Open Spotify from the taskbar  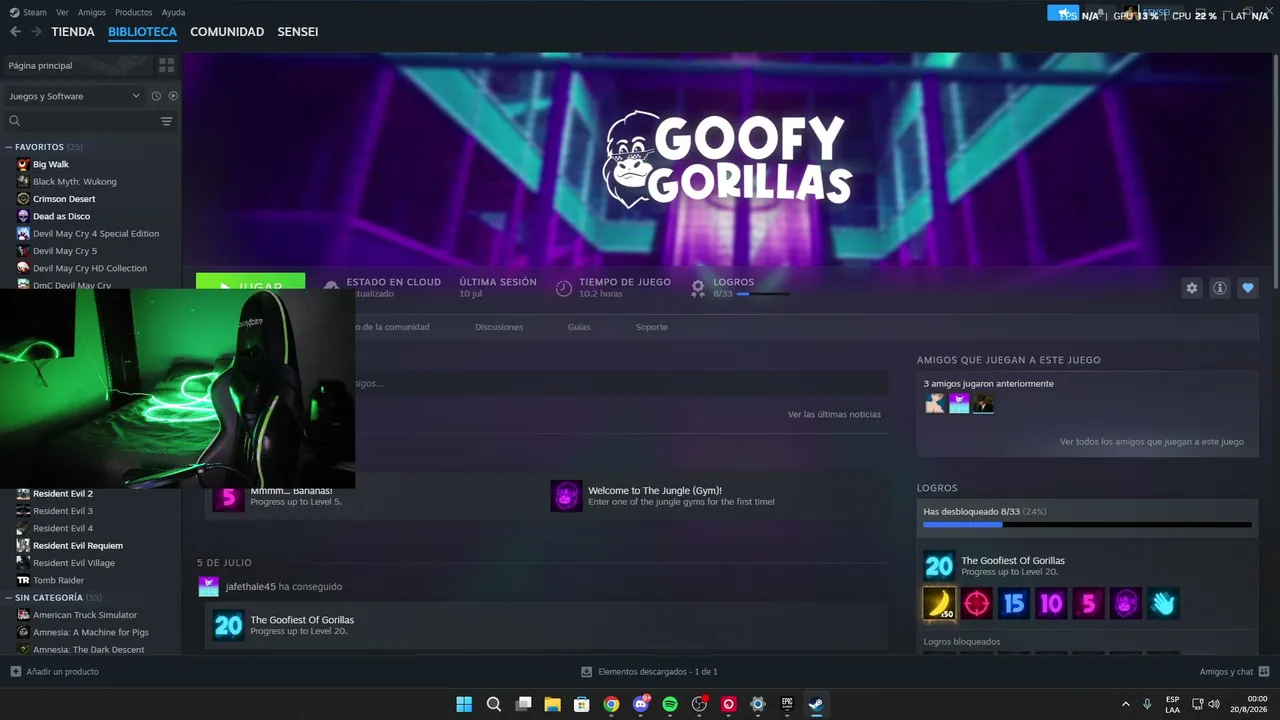tap(670, 704)
